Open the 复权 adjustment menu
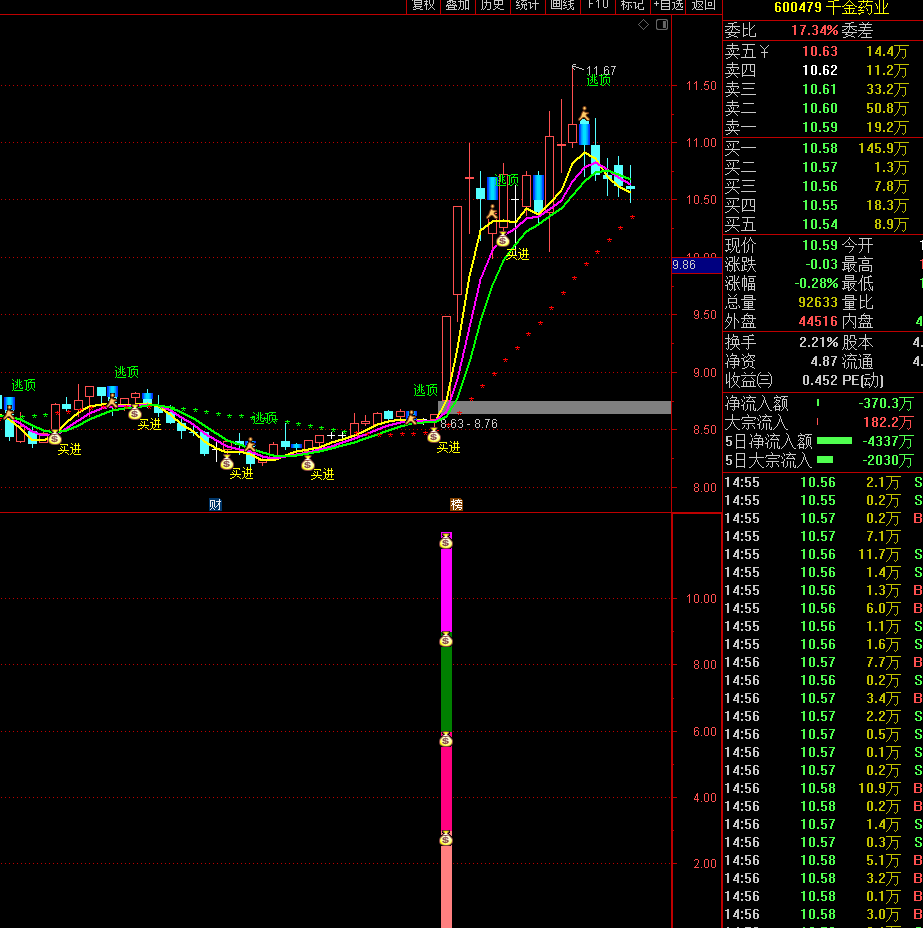The height and width of the screenshot is (928, 923). tap(423, 5)
